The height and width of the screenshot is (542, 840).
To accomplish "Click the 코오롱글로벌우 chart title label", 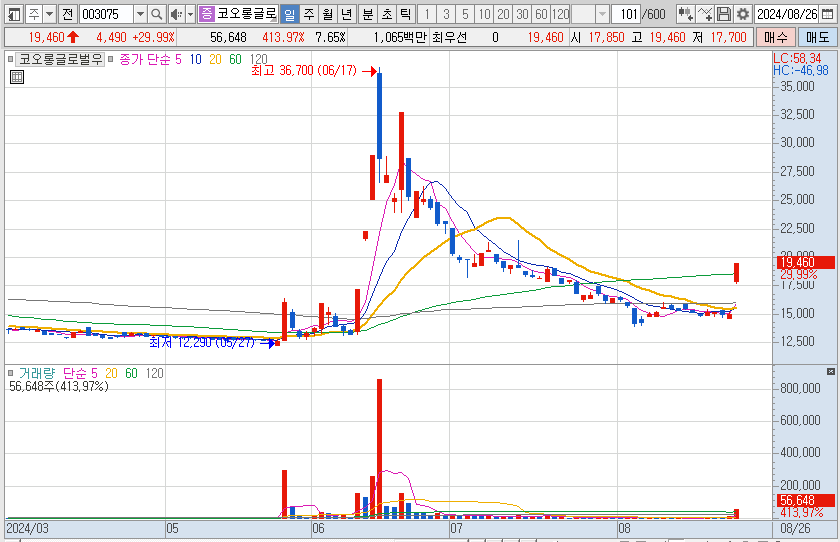I will 61,59.
